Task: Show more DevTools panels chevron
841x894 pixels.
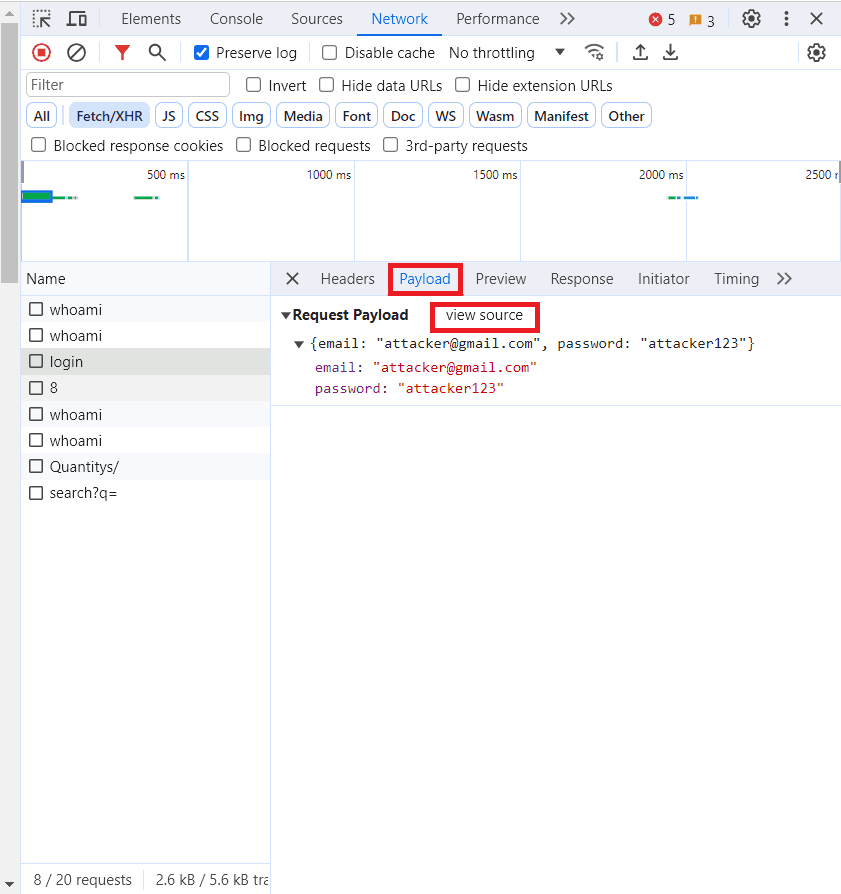Action: [567, 19]
